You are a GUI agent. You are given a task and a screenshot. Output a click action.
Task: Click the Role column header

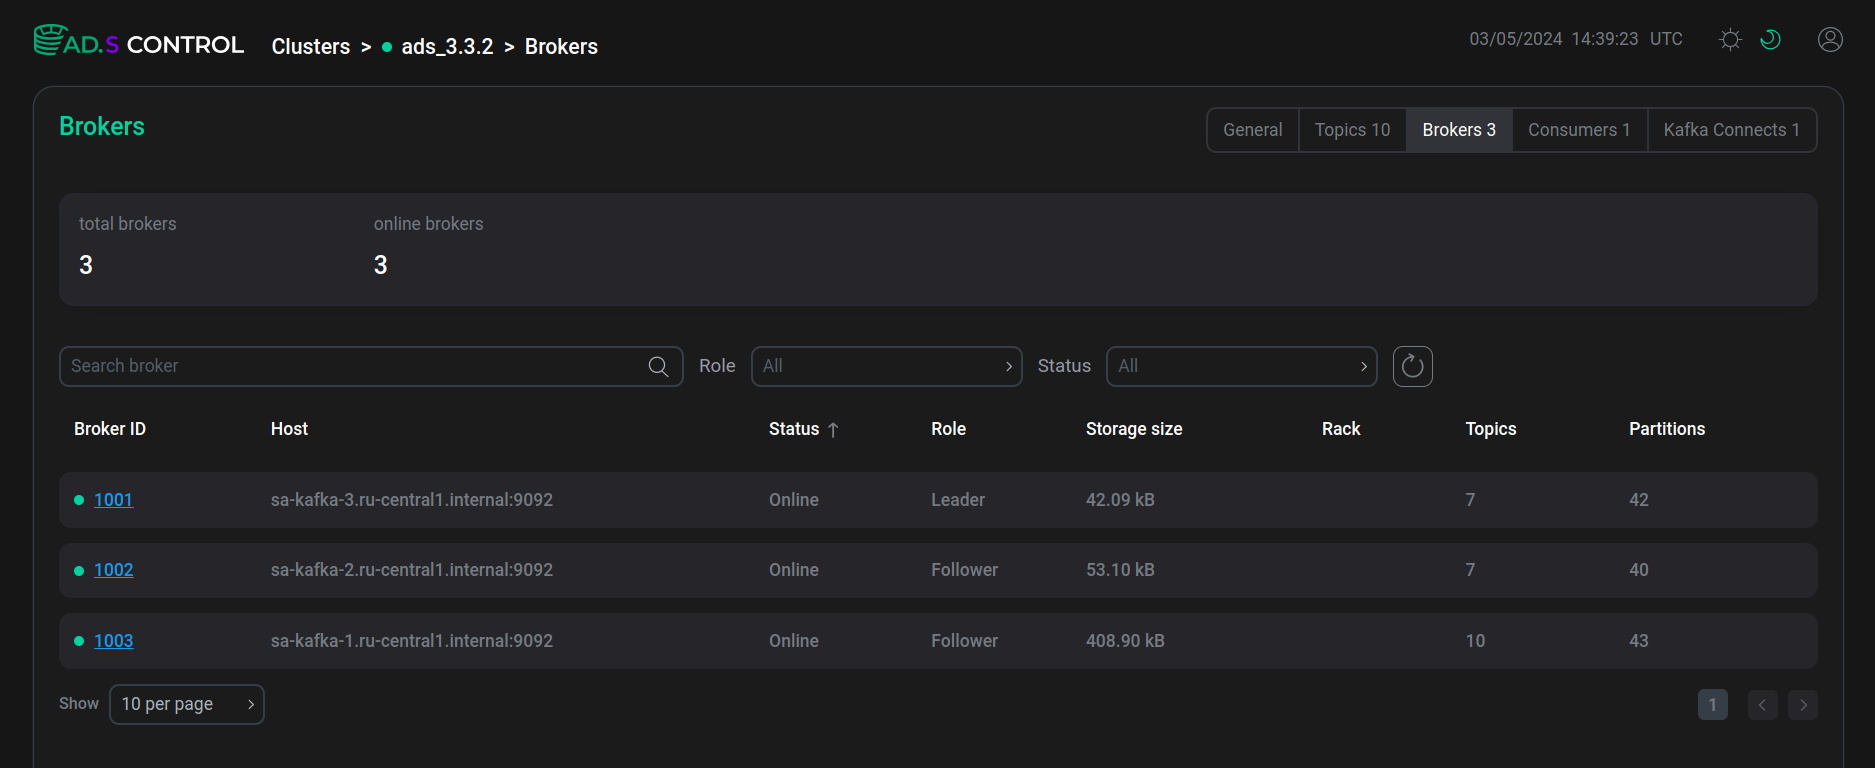click(948, 429)
